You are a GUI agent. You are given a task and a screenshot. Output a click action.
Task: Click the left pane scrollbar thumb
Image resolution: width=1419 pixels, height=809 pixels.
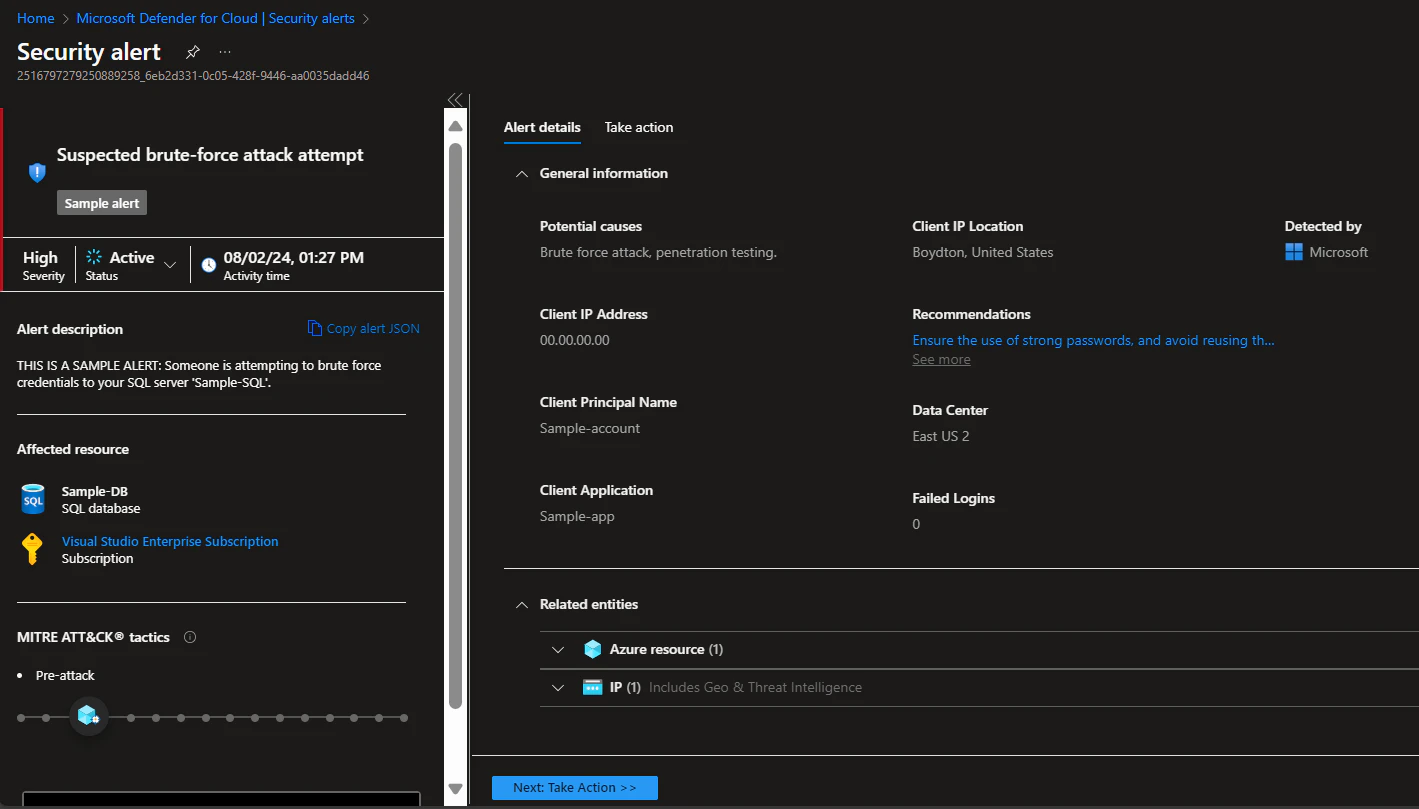(x=455, y=425)
